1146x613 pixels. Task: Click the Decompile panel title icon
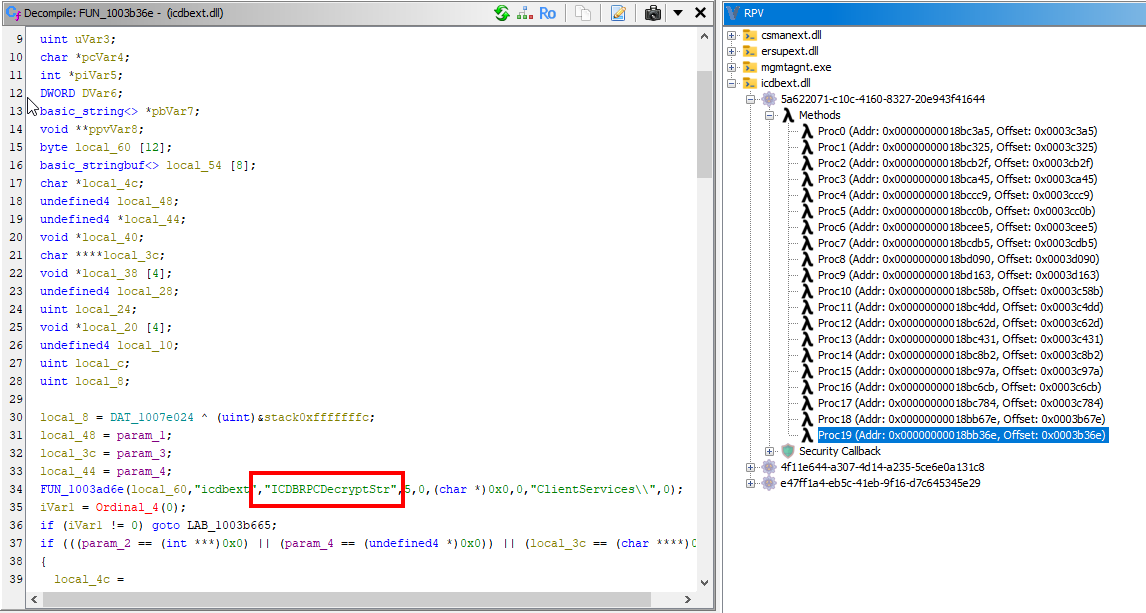pos(13,13)
